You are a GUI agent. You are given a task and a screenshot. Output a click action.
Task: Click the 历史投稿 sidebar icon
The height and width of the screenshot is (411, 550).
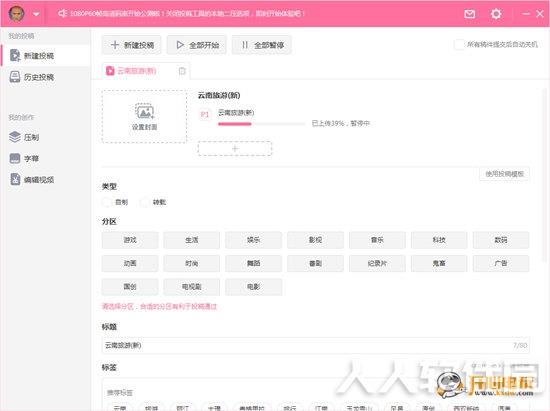15,77
